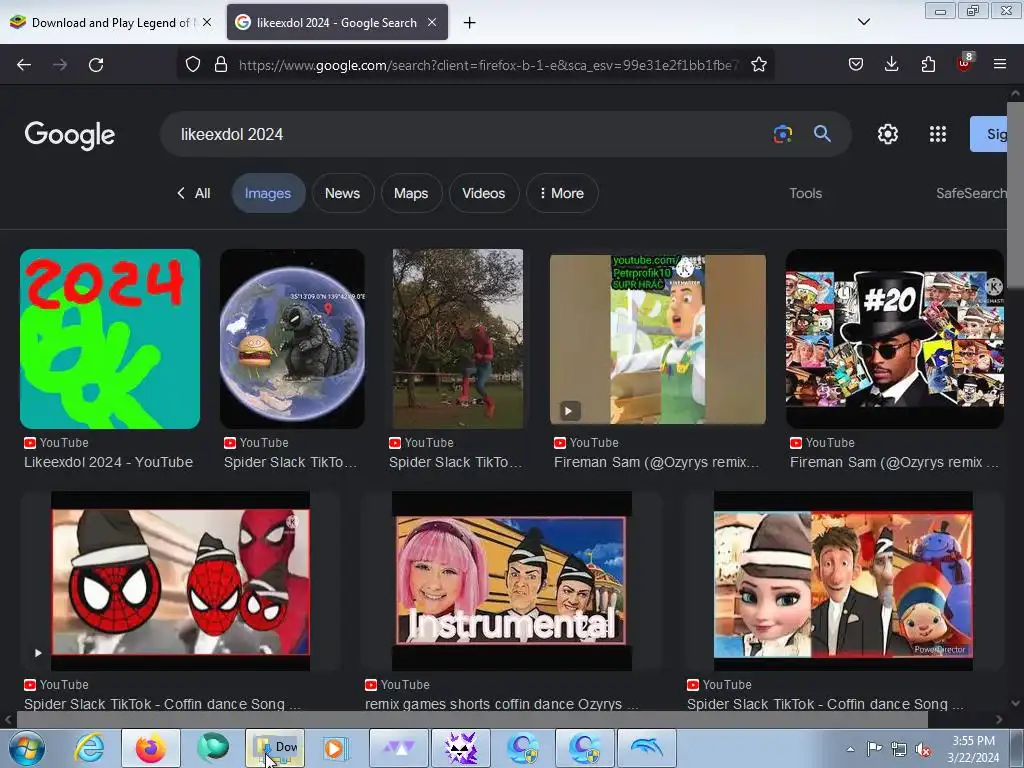
Task: Open Google quick settings gear
Action: 888,134
